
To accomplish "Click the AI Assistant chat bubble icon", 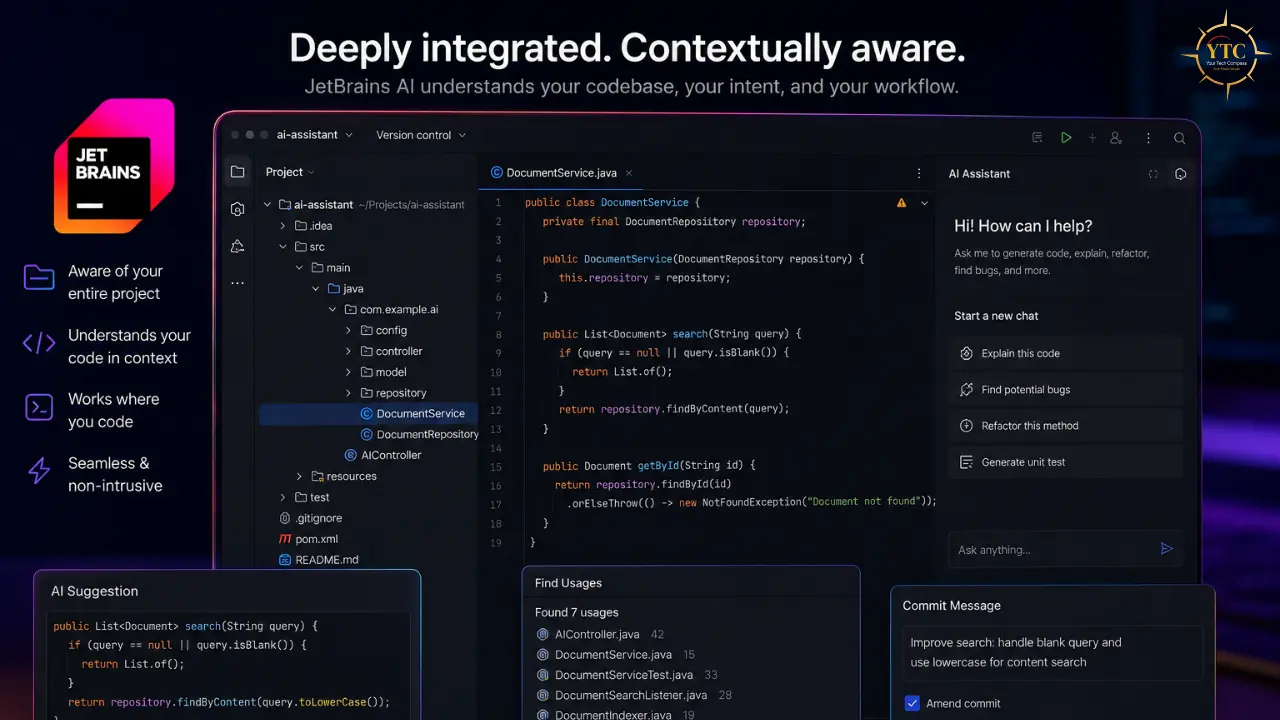I will click(1181, 174).
